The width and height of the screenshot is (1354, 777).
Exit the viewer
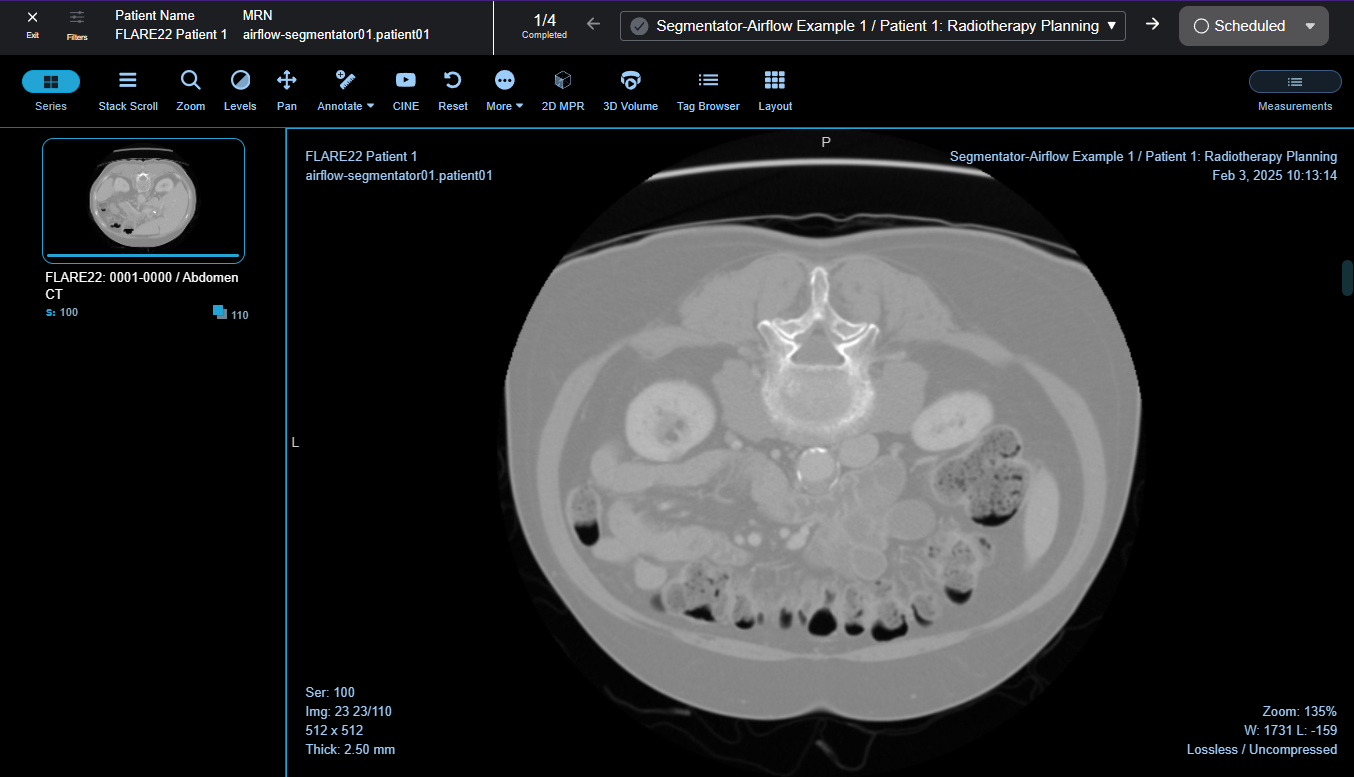coord(33,24)
